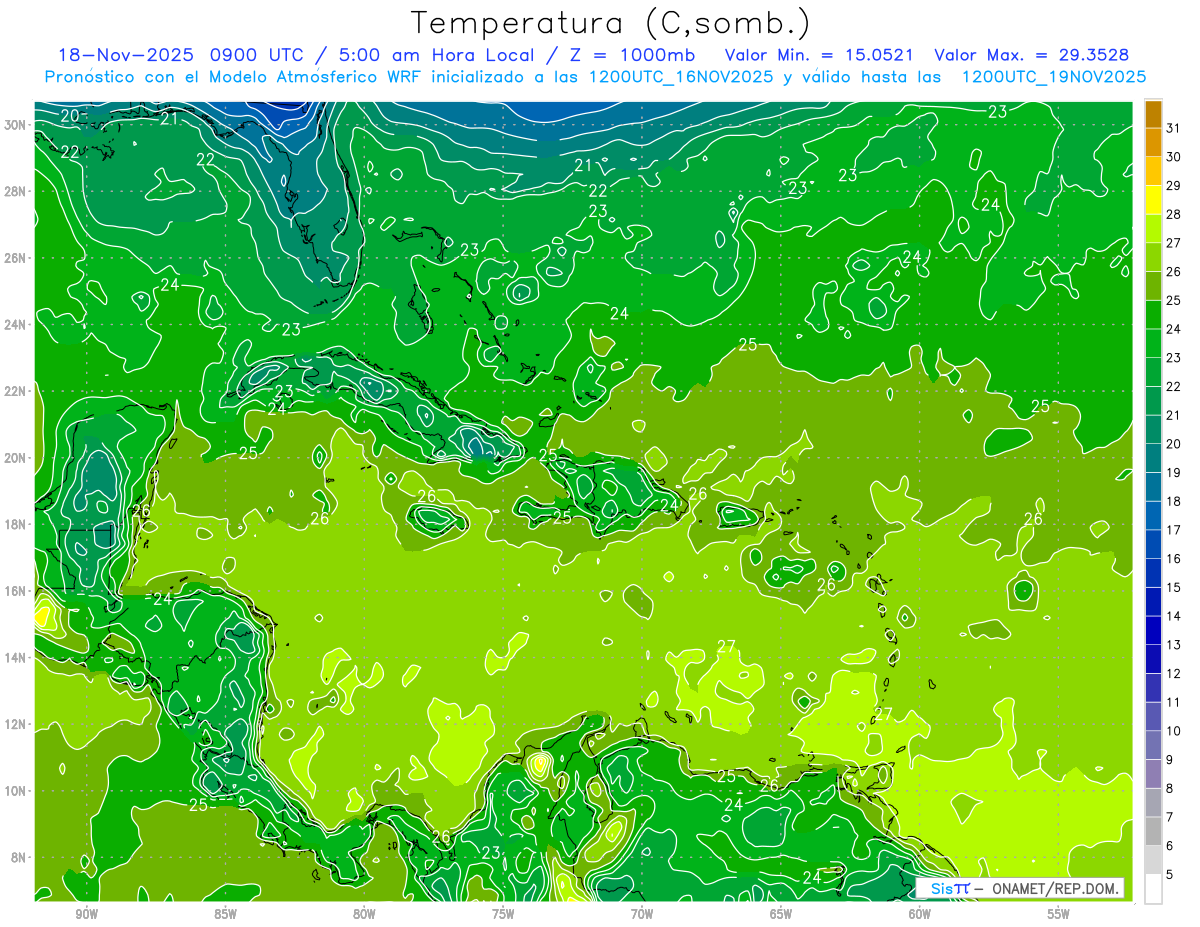Click the orange color-scale segment between 30 and 31
The width and height of the screenshot is (1200, 927).
1154,143
